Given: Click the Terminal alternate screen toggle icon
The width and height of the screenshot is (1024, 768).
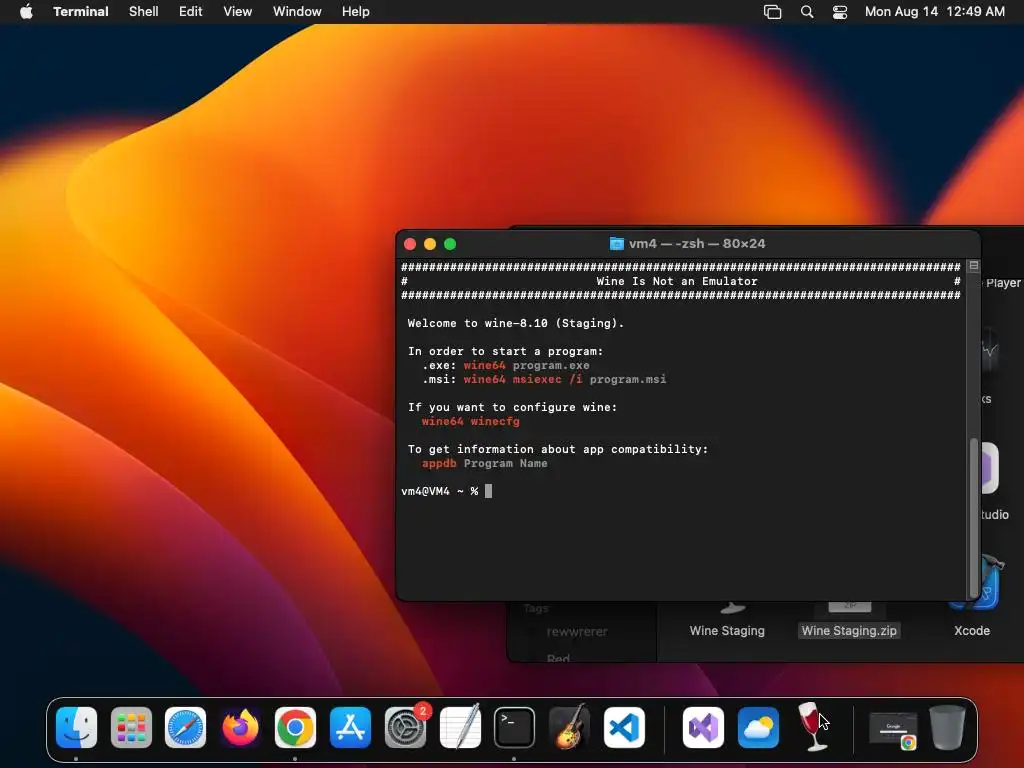Looking at the screenshot, I should tap(974, 266).
